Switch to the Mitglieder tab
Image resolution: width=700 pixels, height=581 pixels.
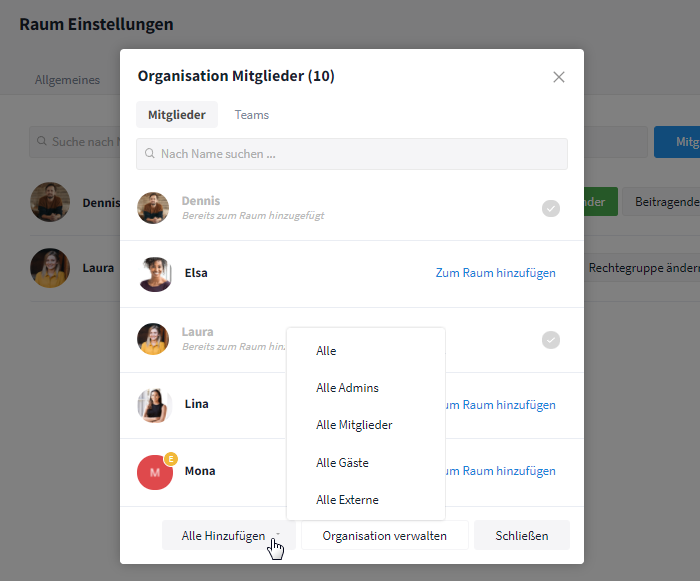177,115
